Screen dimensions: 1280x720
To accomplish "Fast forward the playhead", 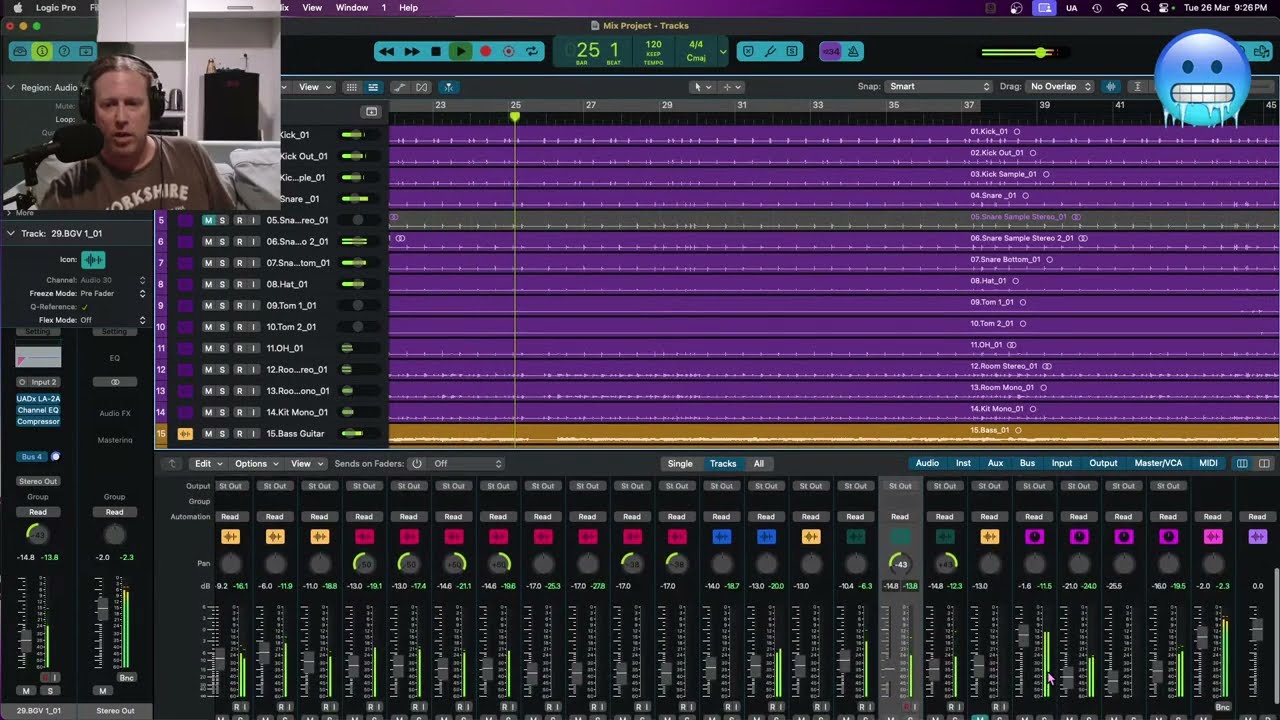I will [x=411, y=51].
